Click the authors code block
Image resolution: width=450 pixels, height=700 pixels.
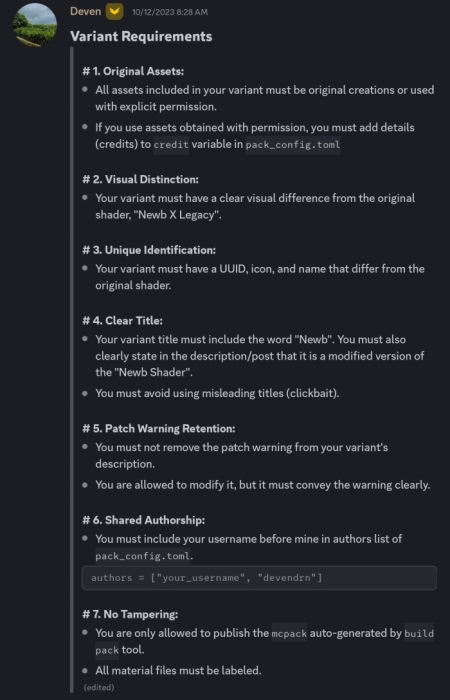pyautogui.click(x=259, y=578)
